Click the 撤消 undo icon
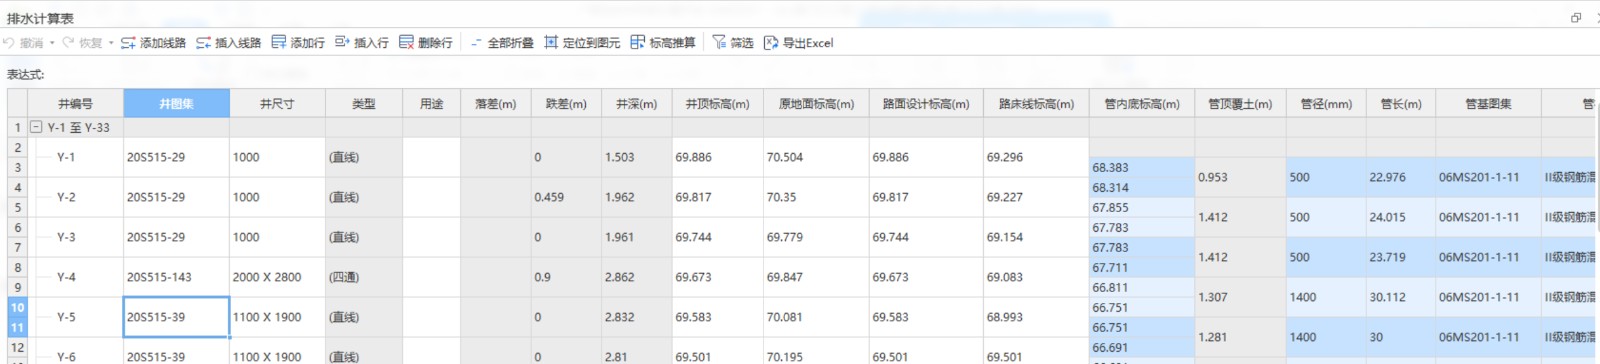This screenshot has height=364, width=1600. [x=9, y=43]
